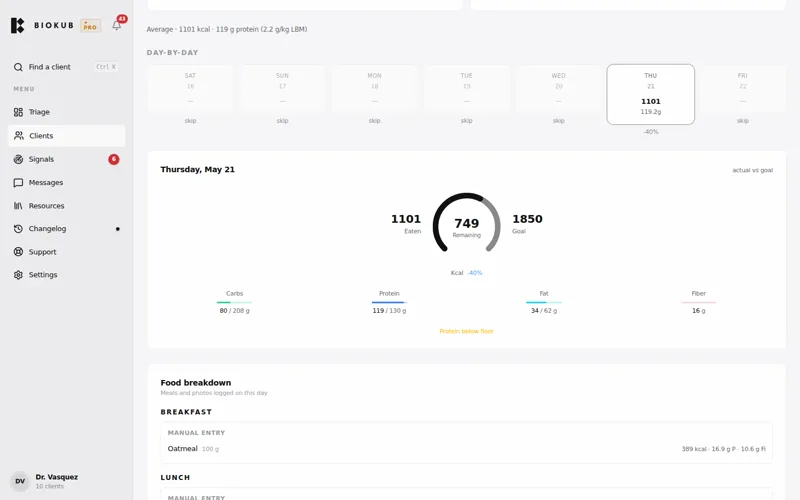The height and width of the screenshot is (500, 800).
Task: Click the LUNCH section label
Action: tap(176, 478)
